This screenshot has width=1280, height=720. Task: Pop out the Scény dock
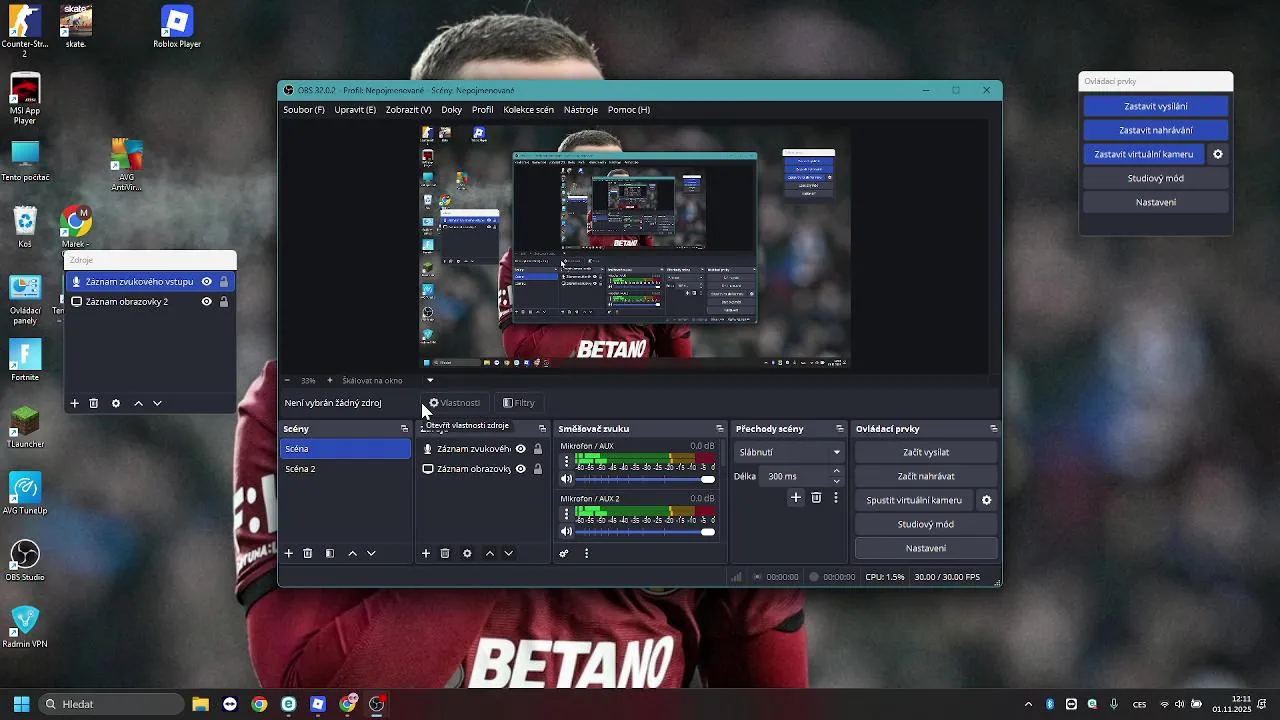tap(404, 429)
